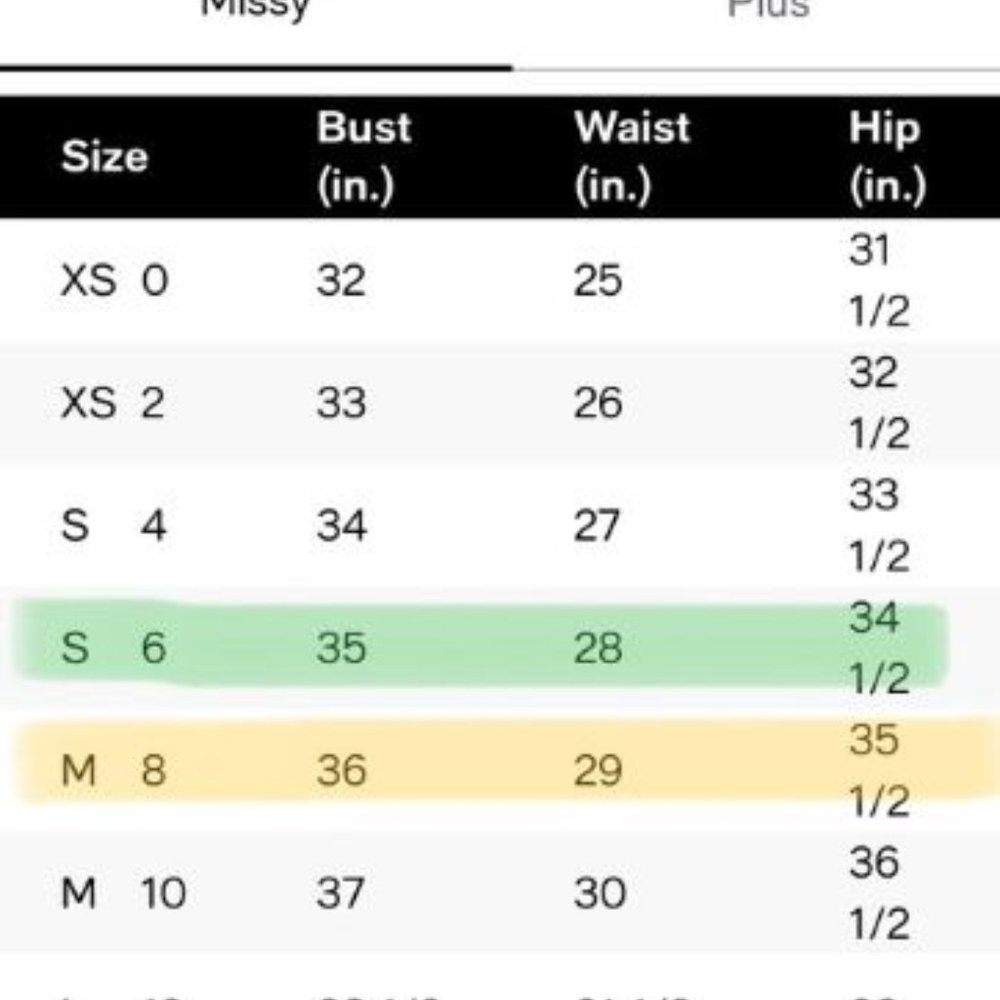
Task: Pick the yellow-highlighted M 8 size label
Action: tap(112, 771)
